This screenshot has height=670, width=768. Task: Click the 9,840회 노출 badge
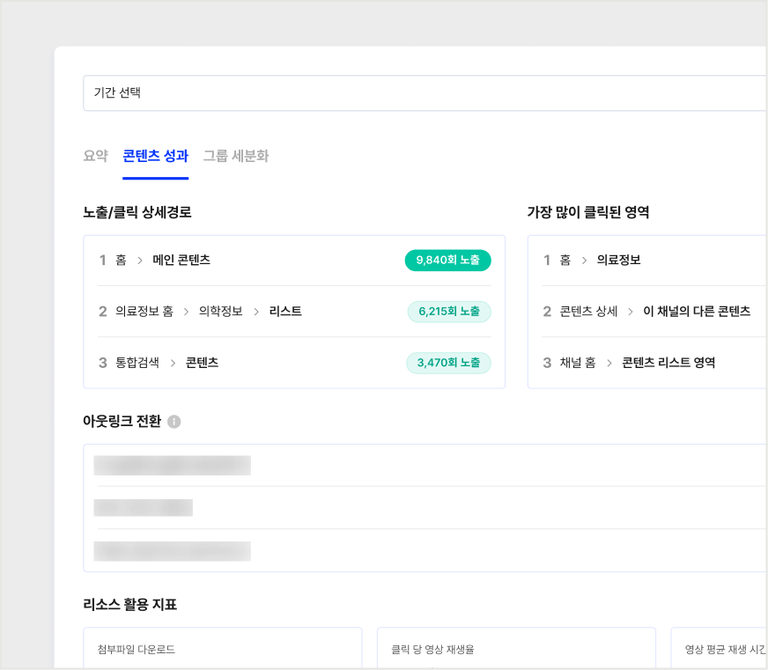tap(448, 260)
